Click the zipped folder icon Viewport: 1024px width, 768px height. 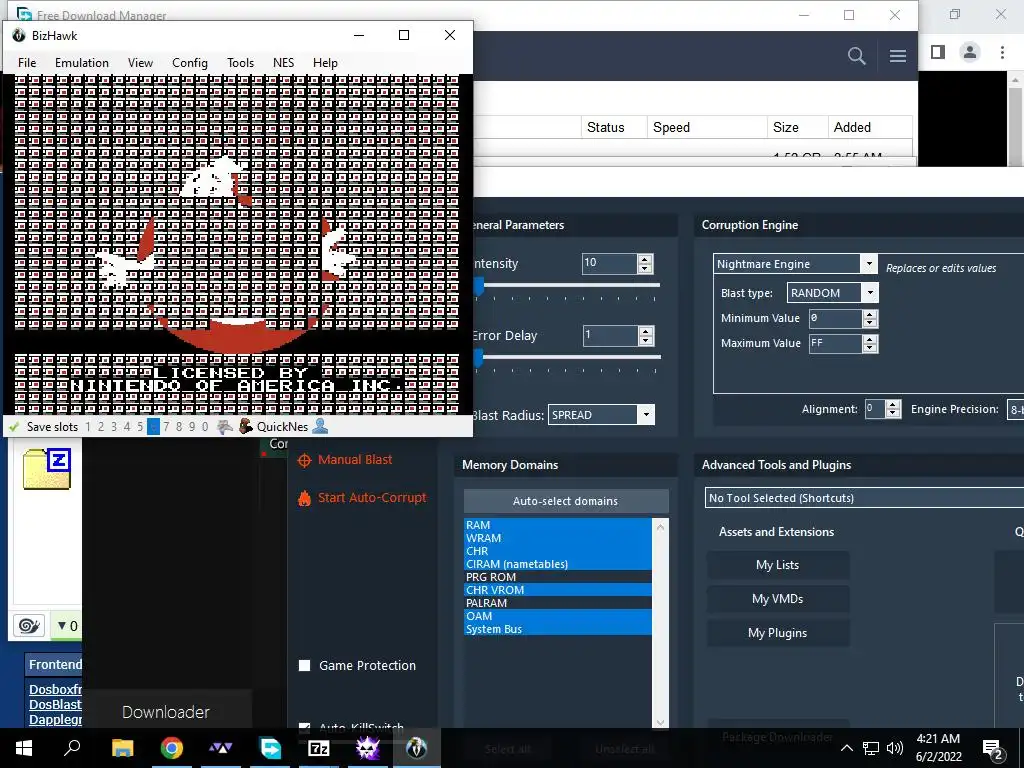coord(47,469)
